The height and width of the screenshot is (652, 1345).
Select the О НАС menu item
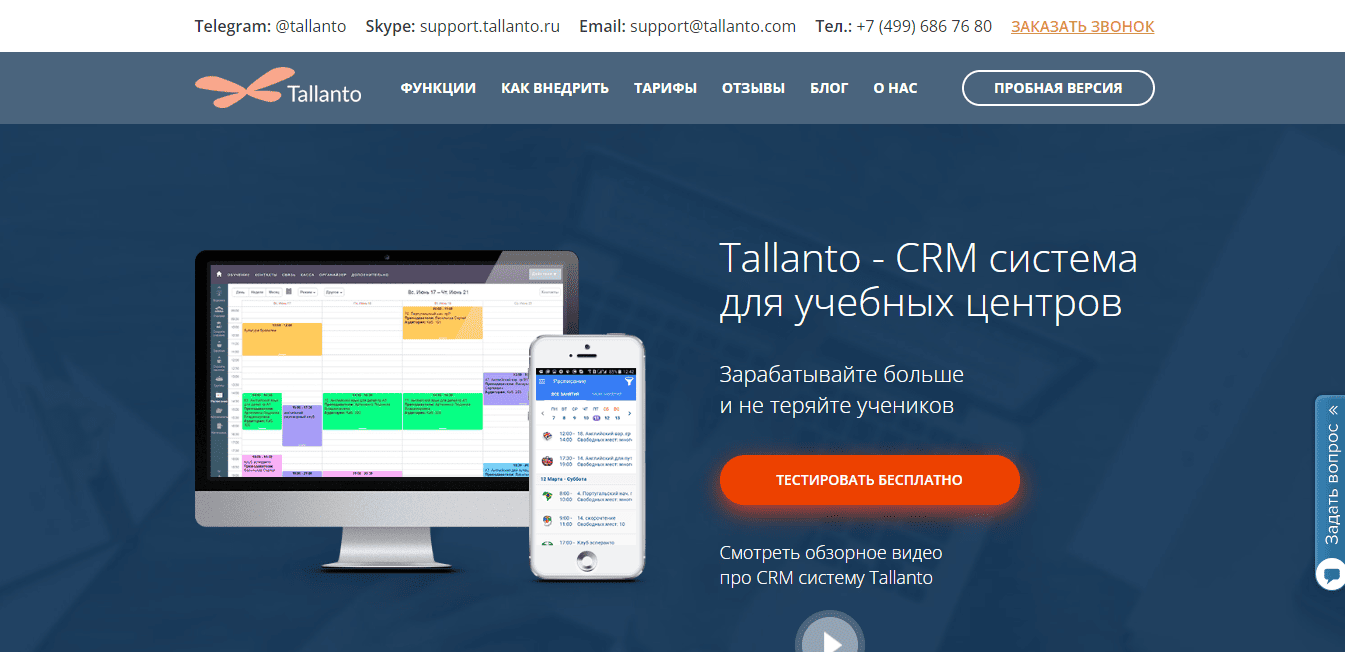click(x=895, y=88)
